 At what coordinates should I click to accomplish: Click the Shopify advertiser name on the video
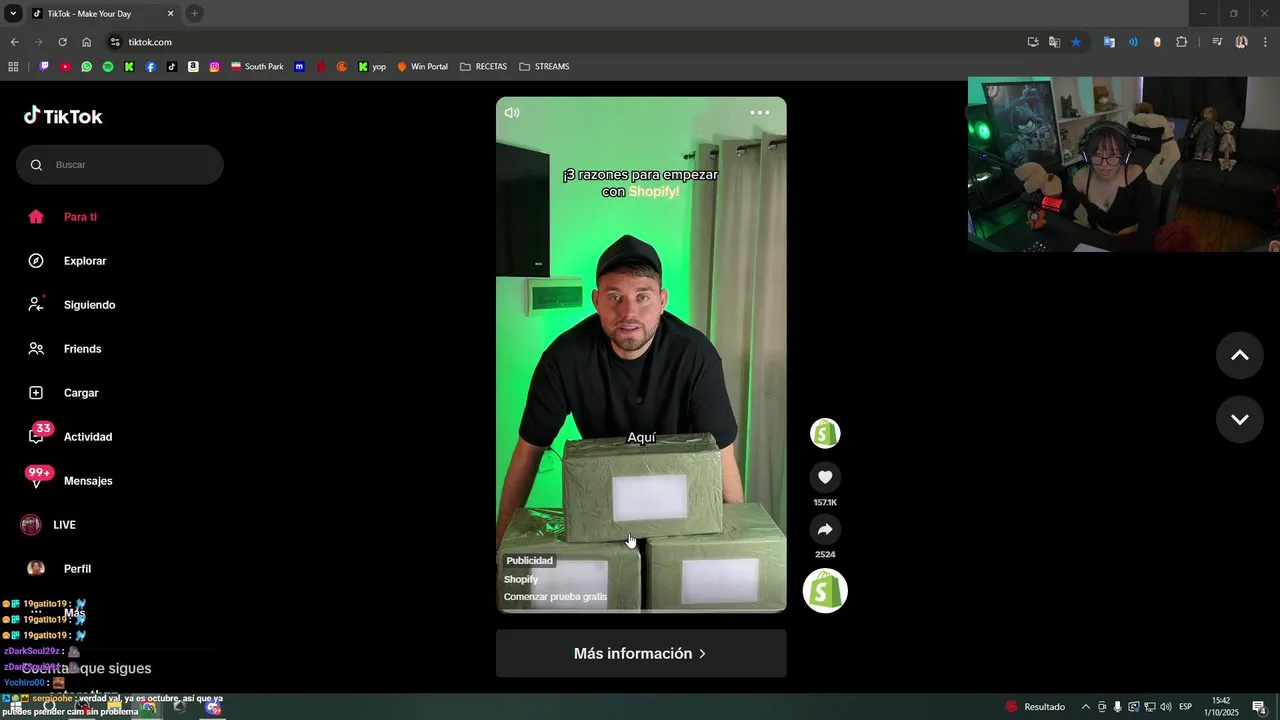click(521, 580)
